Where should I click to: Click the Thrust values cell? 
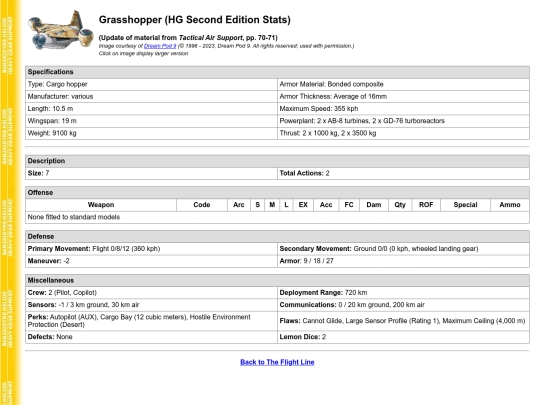point(403,133)
